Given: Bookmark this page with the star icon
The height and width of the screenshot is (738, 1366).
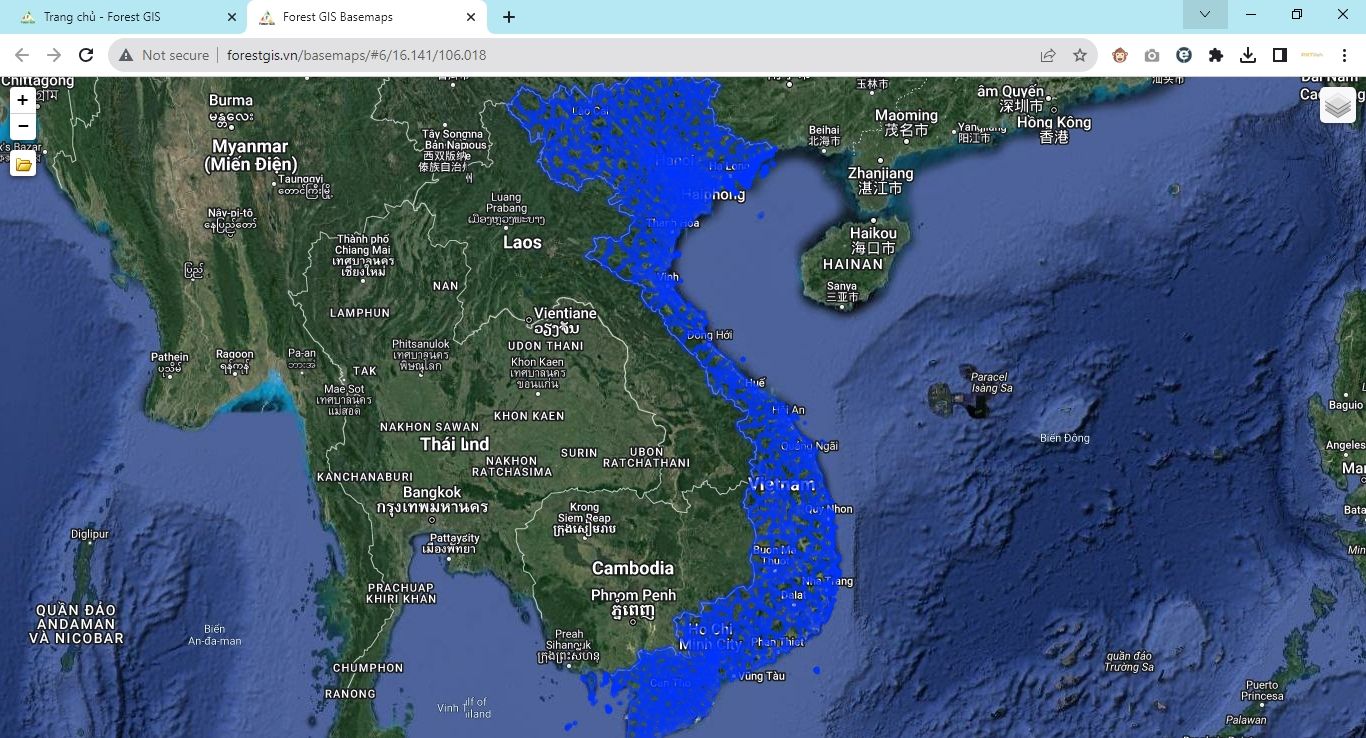Looking at the screenshot, I should pos(1080,55).
